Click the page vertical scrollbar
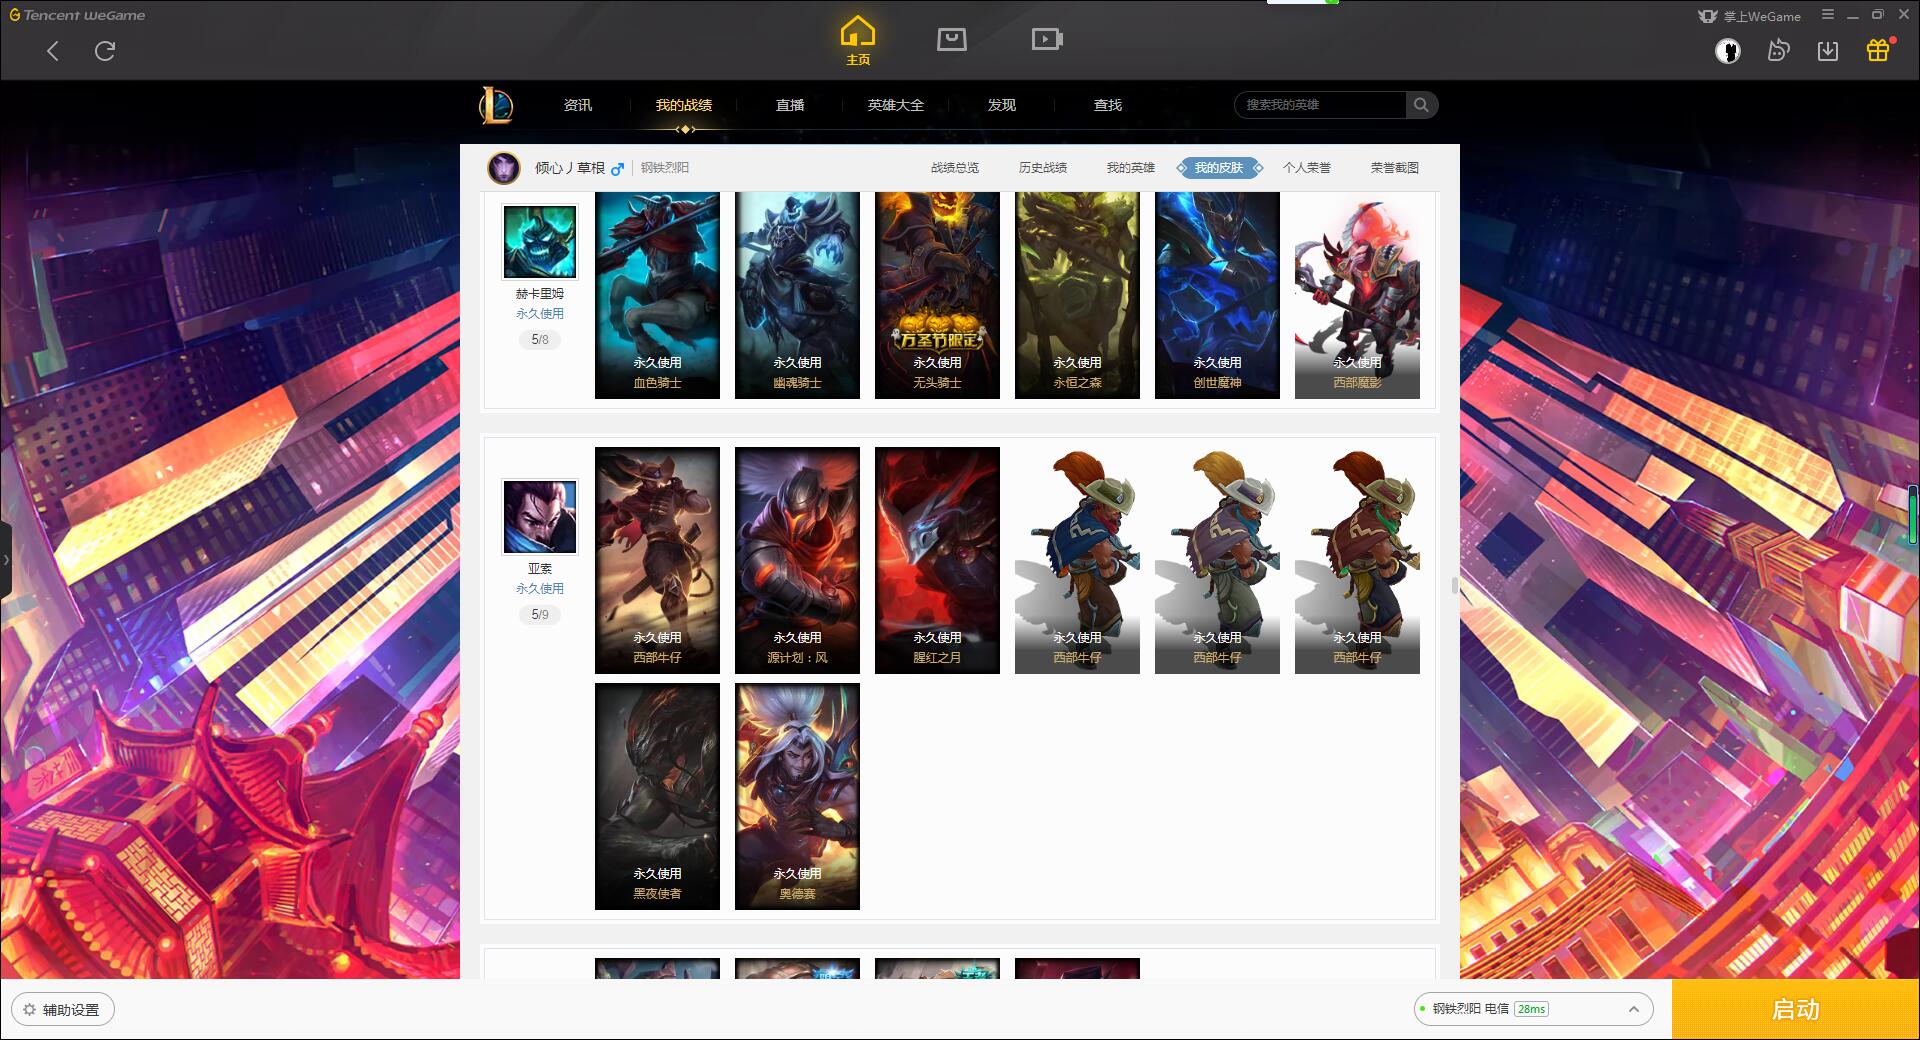 [1455, 585]
